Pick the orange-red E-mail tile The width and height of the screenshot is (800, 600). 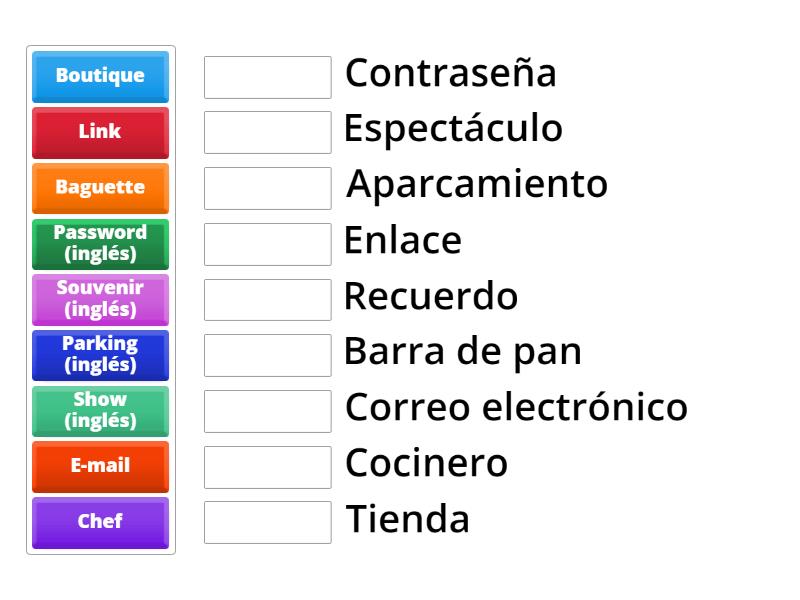coord(100,466)
